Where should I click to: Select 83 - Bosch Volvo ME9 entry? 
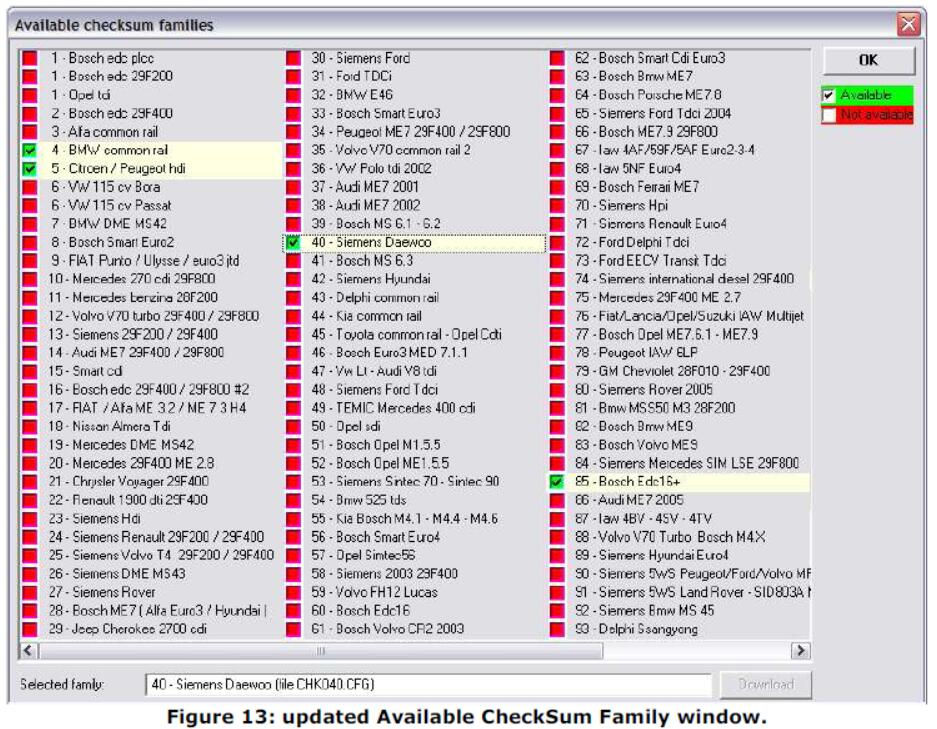coord(636,445)
